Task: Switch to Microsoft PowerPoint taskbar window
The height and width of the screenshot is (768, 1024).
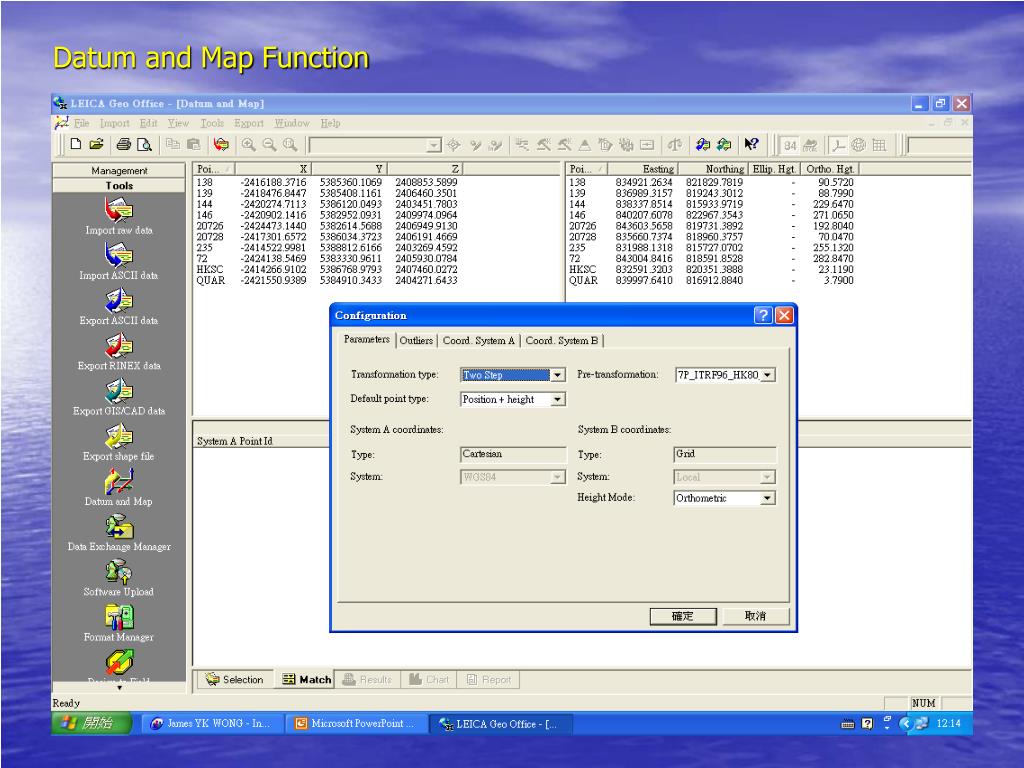Action: pos(357,724)
